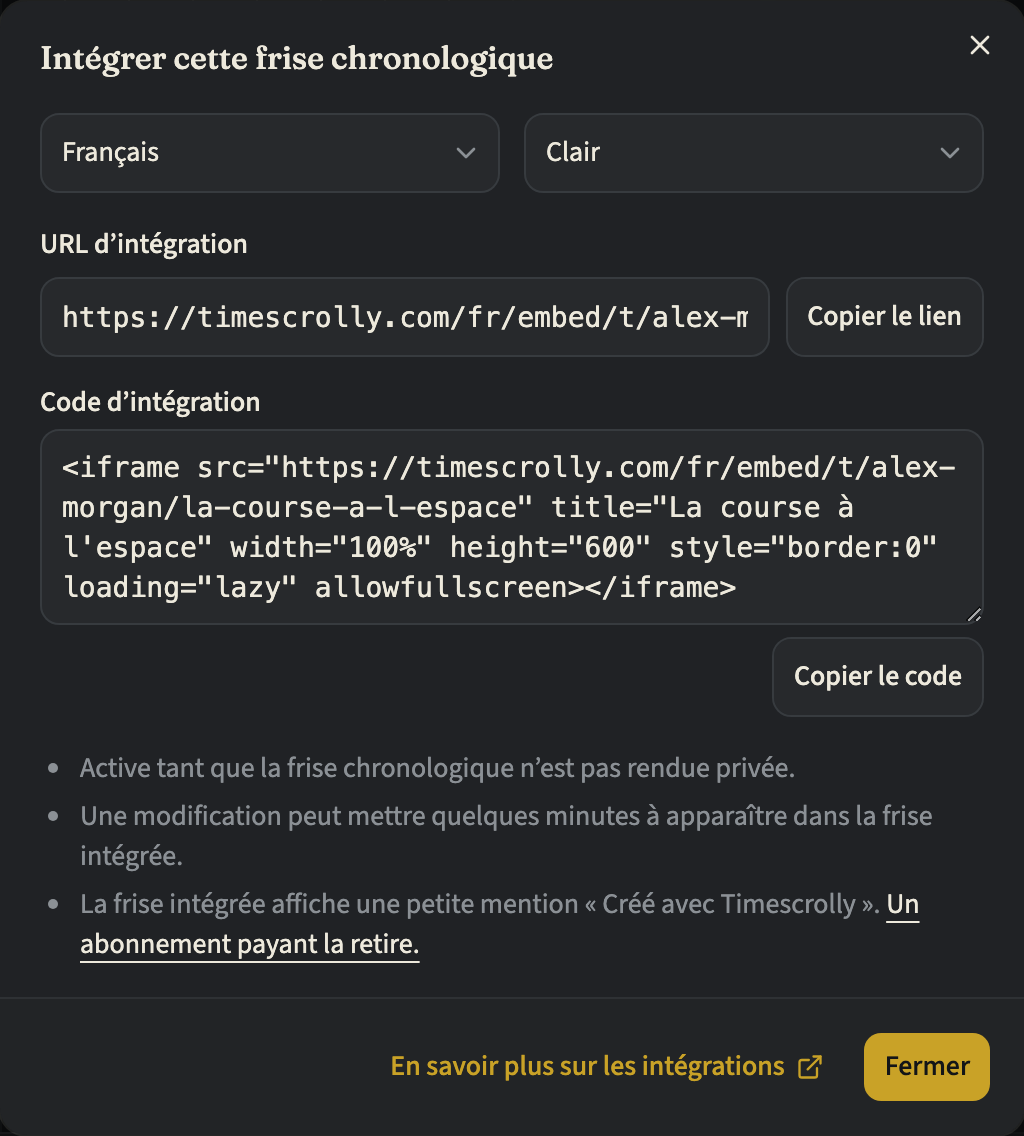Click the external link icon beside En savoir plus
This screenshot has height=1136, width=1024.
809,1067
